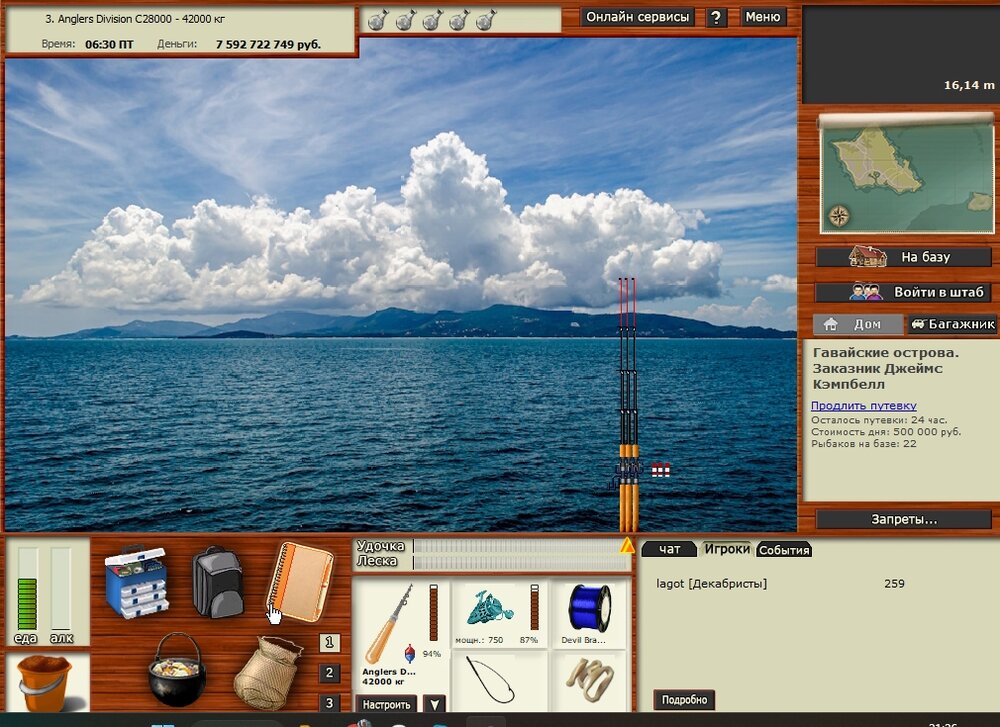Viewport: 1000px width, 727px height.
Task: Click the reel wear gauge near 87%
Action: [534, 606]
